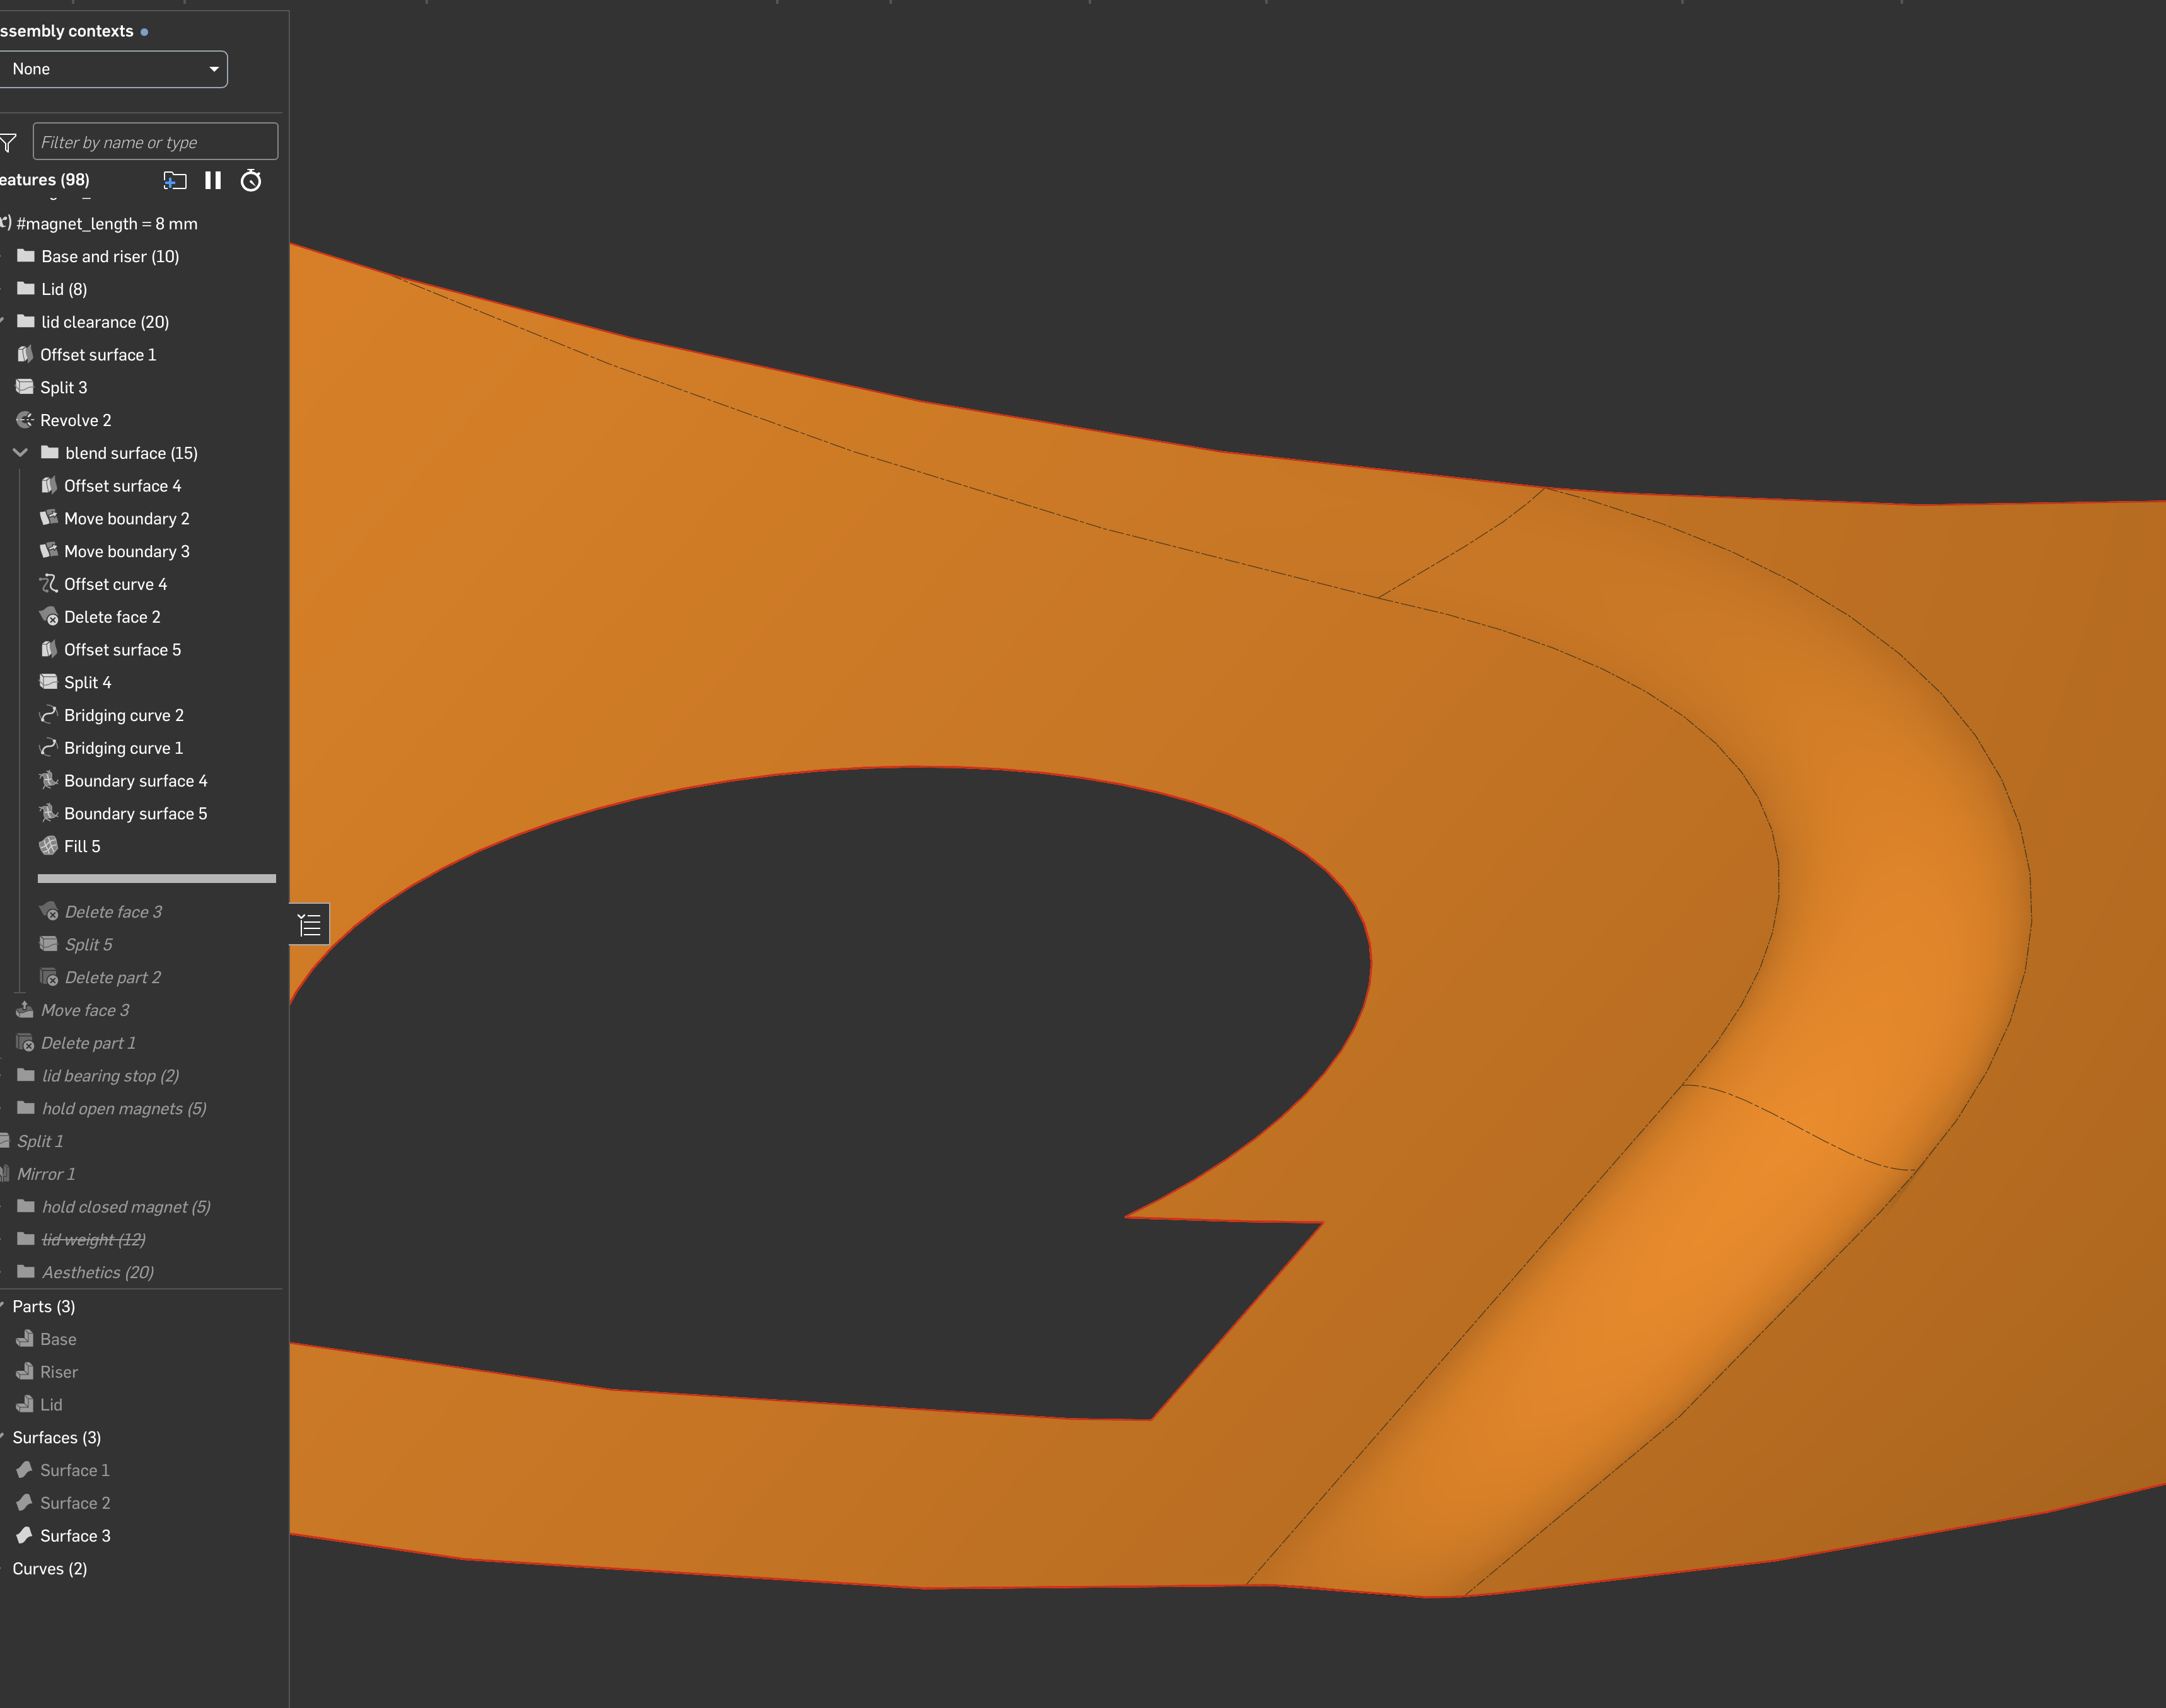The width and height of the screenshot is (2166, 1708).
Task: Click the Fill 5 feature icon
Action: (48, 846)
